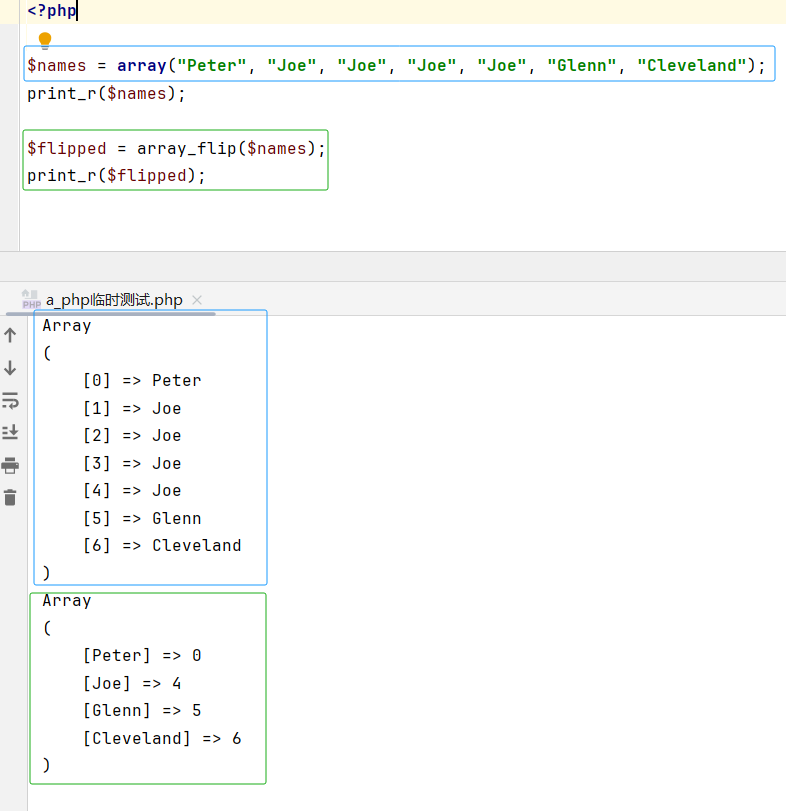
Task: Click the array keyword in the code
Action: tap(142, 66)
